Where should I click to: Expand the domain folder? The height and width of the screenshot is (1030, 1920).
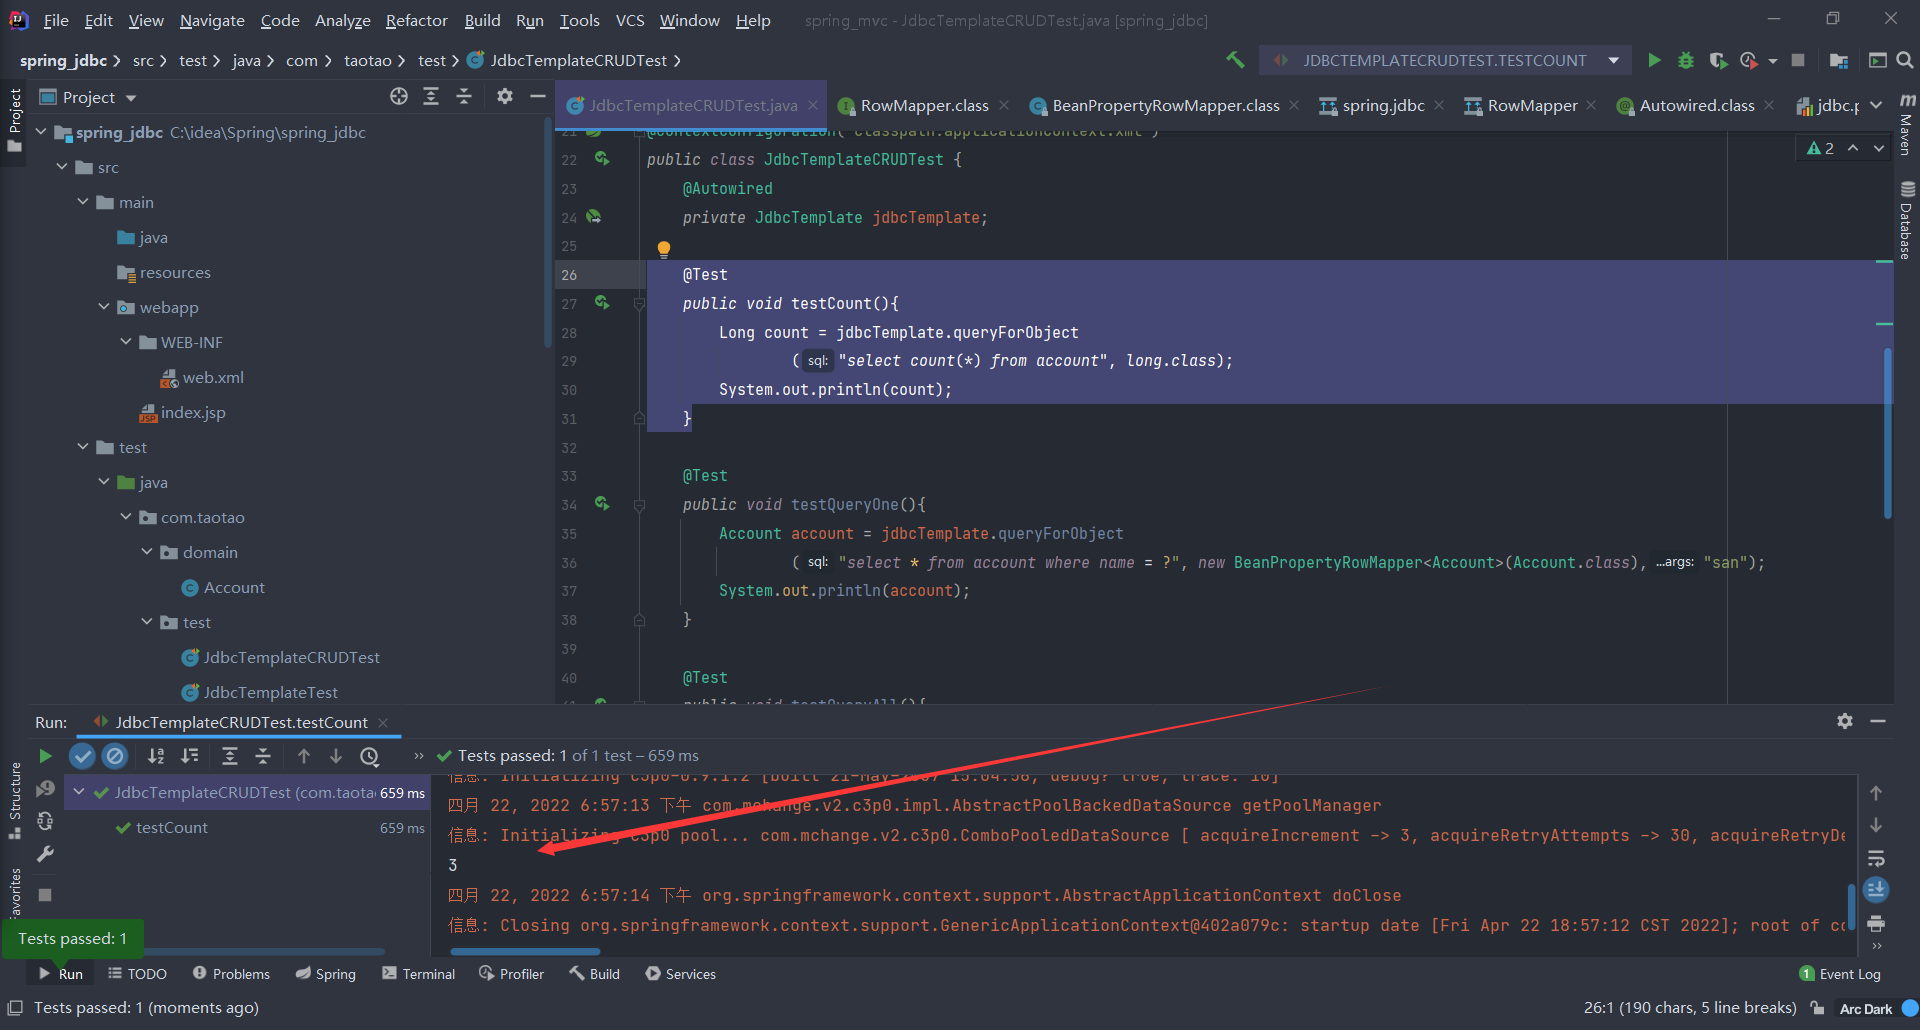[x=147, y=552]
